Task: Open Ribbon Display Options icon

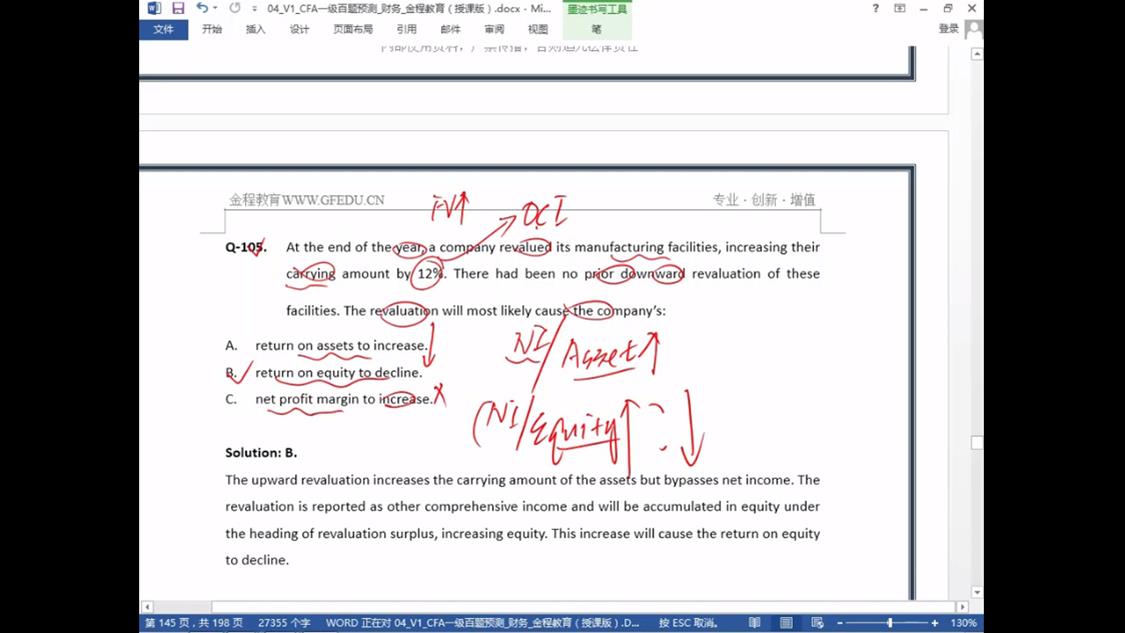Action: click(900, 9)
